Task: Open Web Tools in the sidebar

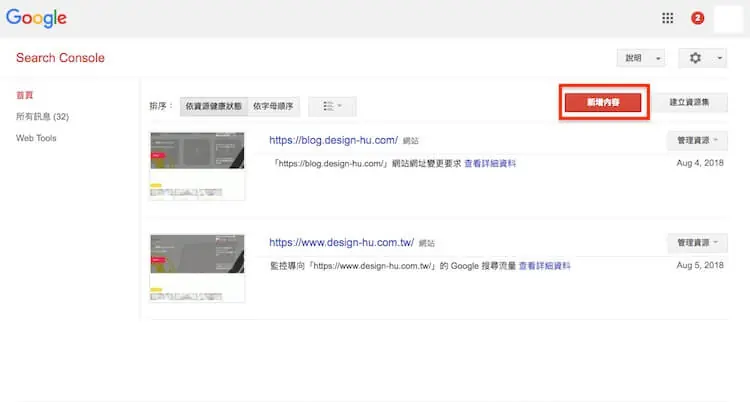Action: 36,138
